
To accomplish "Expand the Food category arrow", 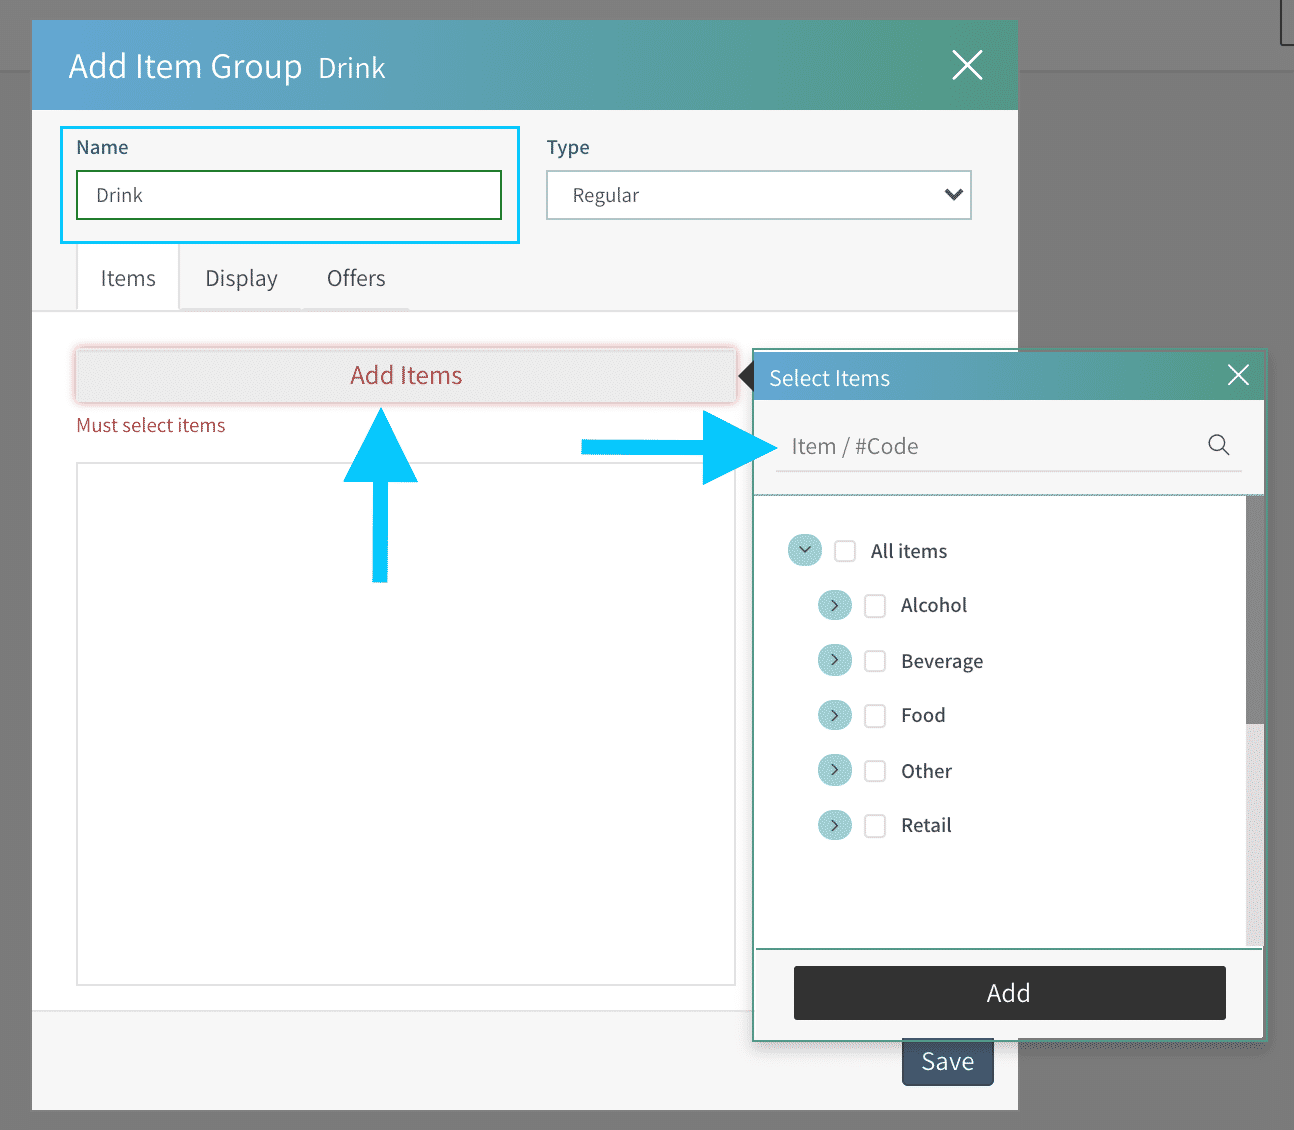I will pyautogui.click(x=834, y=715).
